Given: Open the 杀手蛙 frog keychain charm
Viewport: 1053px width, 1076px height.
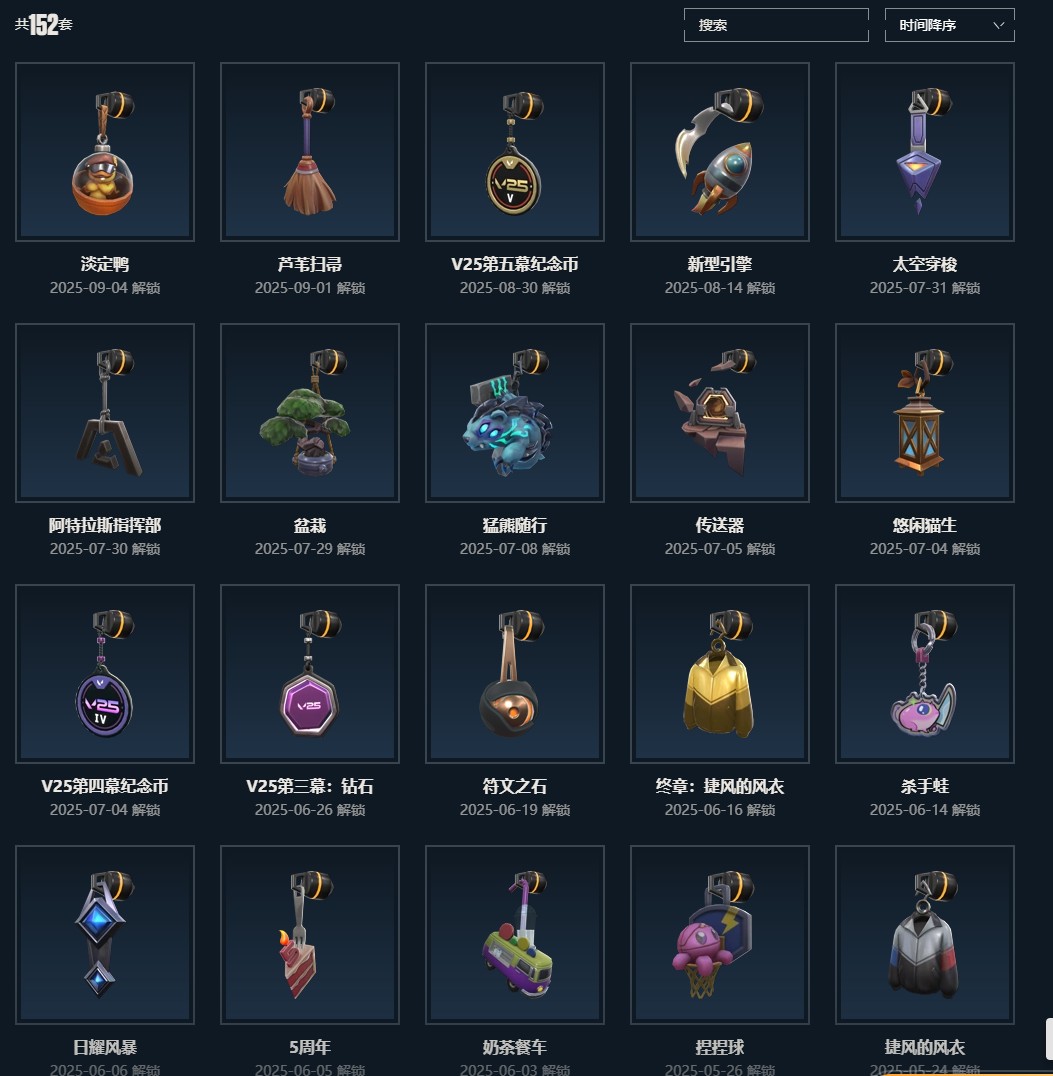Looking at the screenshot, I should tap(925, 674).
